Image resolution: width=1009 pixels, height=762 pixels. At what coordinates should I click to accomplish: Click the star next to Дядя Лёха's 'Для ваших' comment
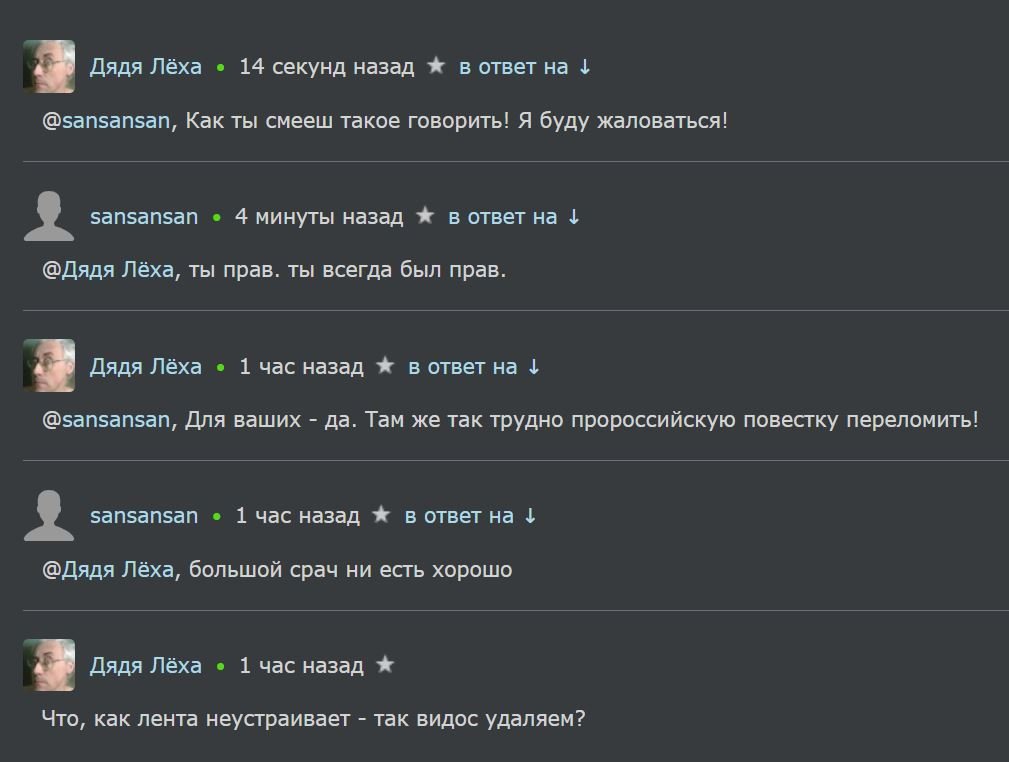click(x=385, y=366)
